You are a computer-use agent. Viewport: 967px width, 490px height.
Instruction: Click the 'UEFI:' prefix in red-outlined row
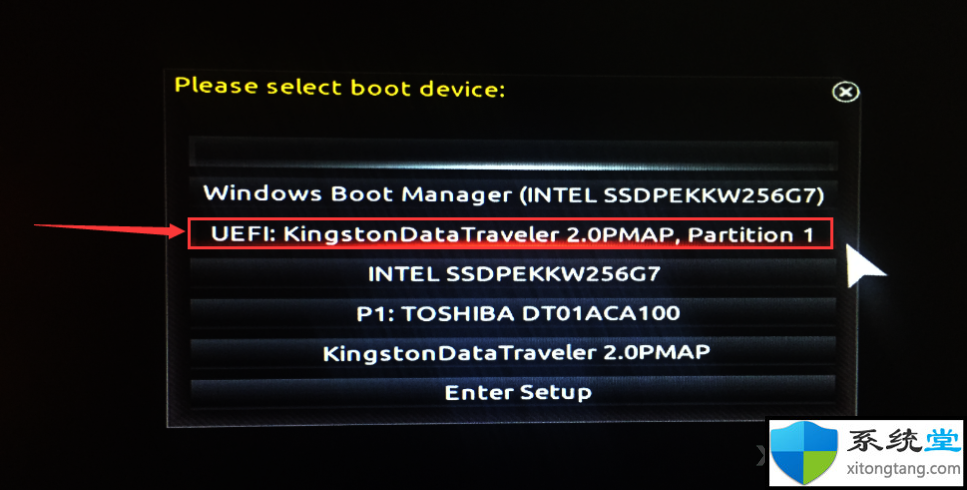[242, 234]
